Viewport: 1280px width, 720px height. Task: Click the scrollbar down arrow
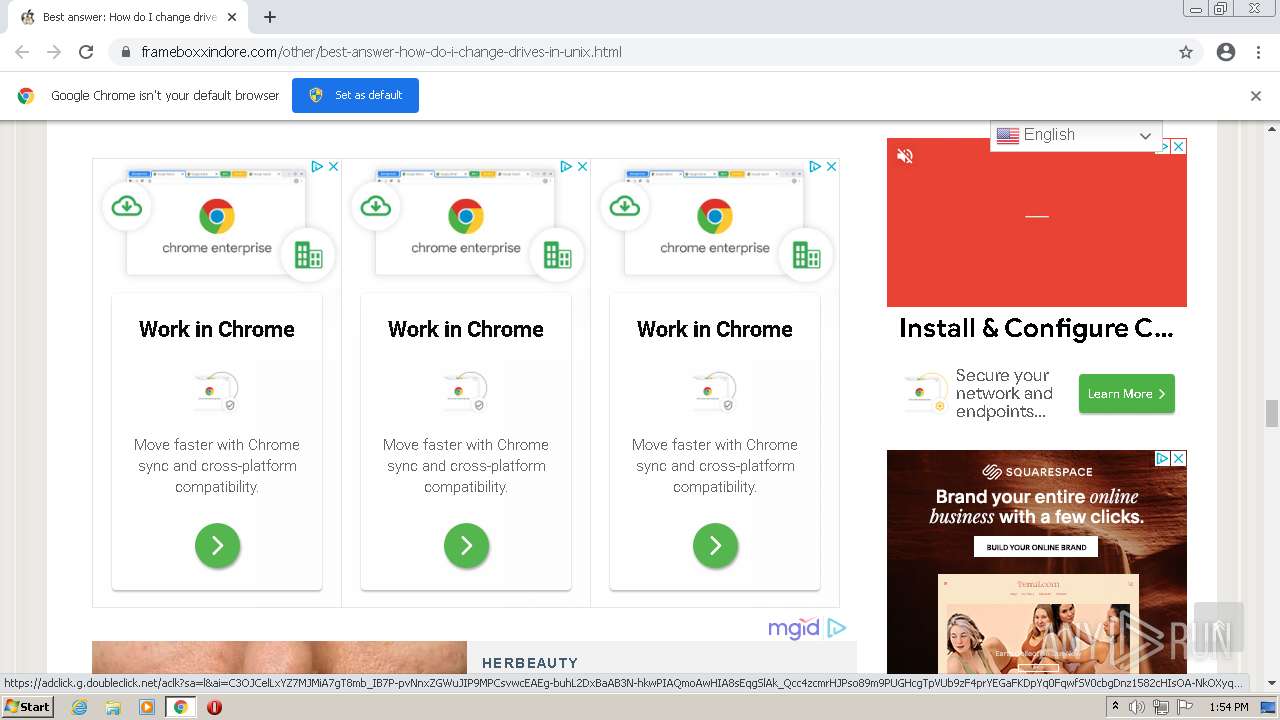1272,684
